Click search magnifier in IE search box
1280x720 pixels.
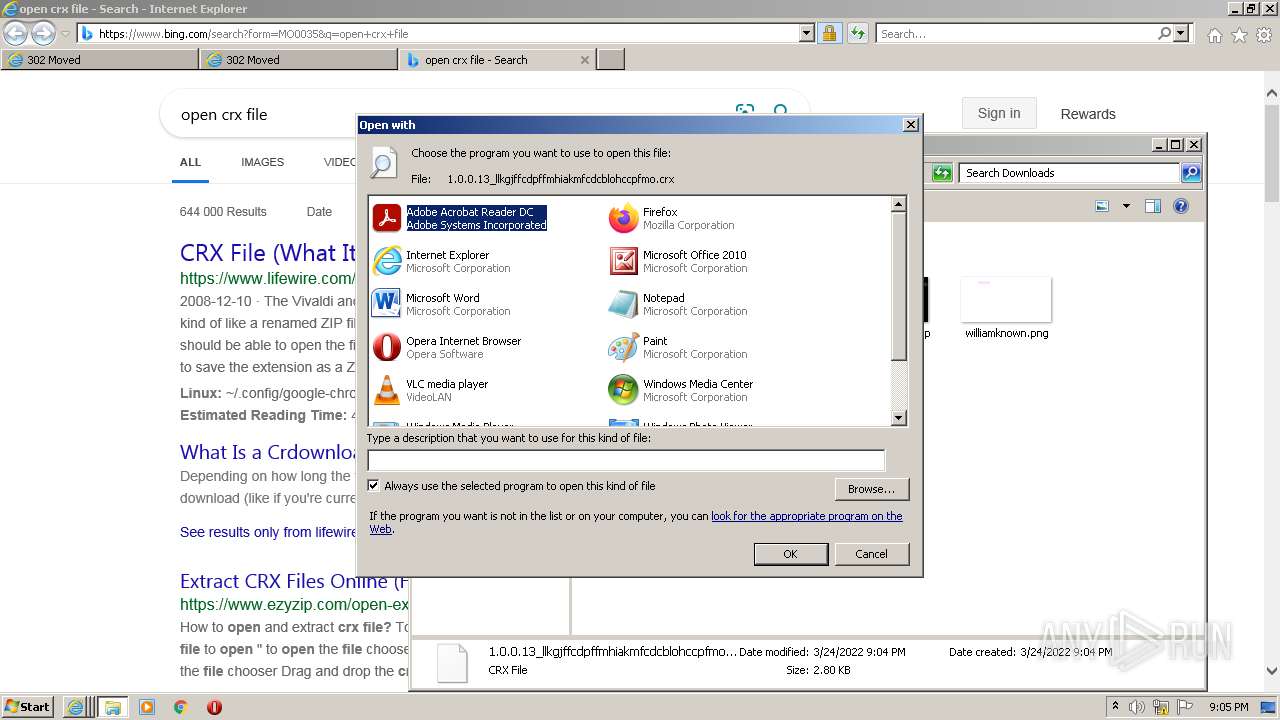[1164, 33]
